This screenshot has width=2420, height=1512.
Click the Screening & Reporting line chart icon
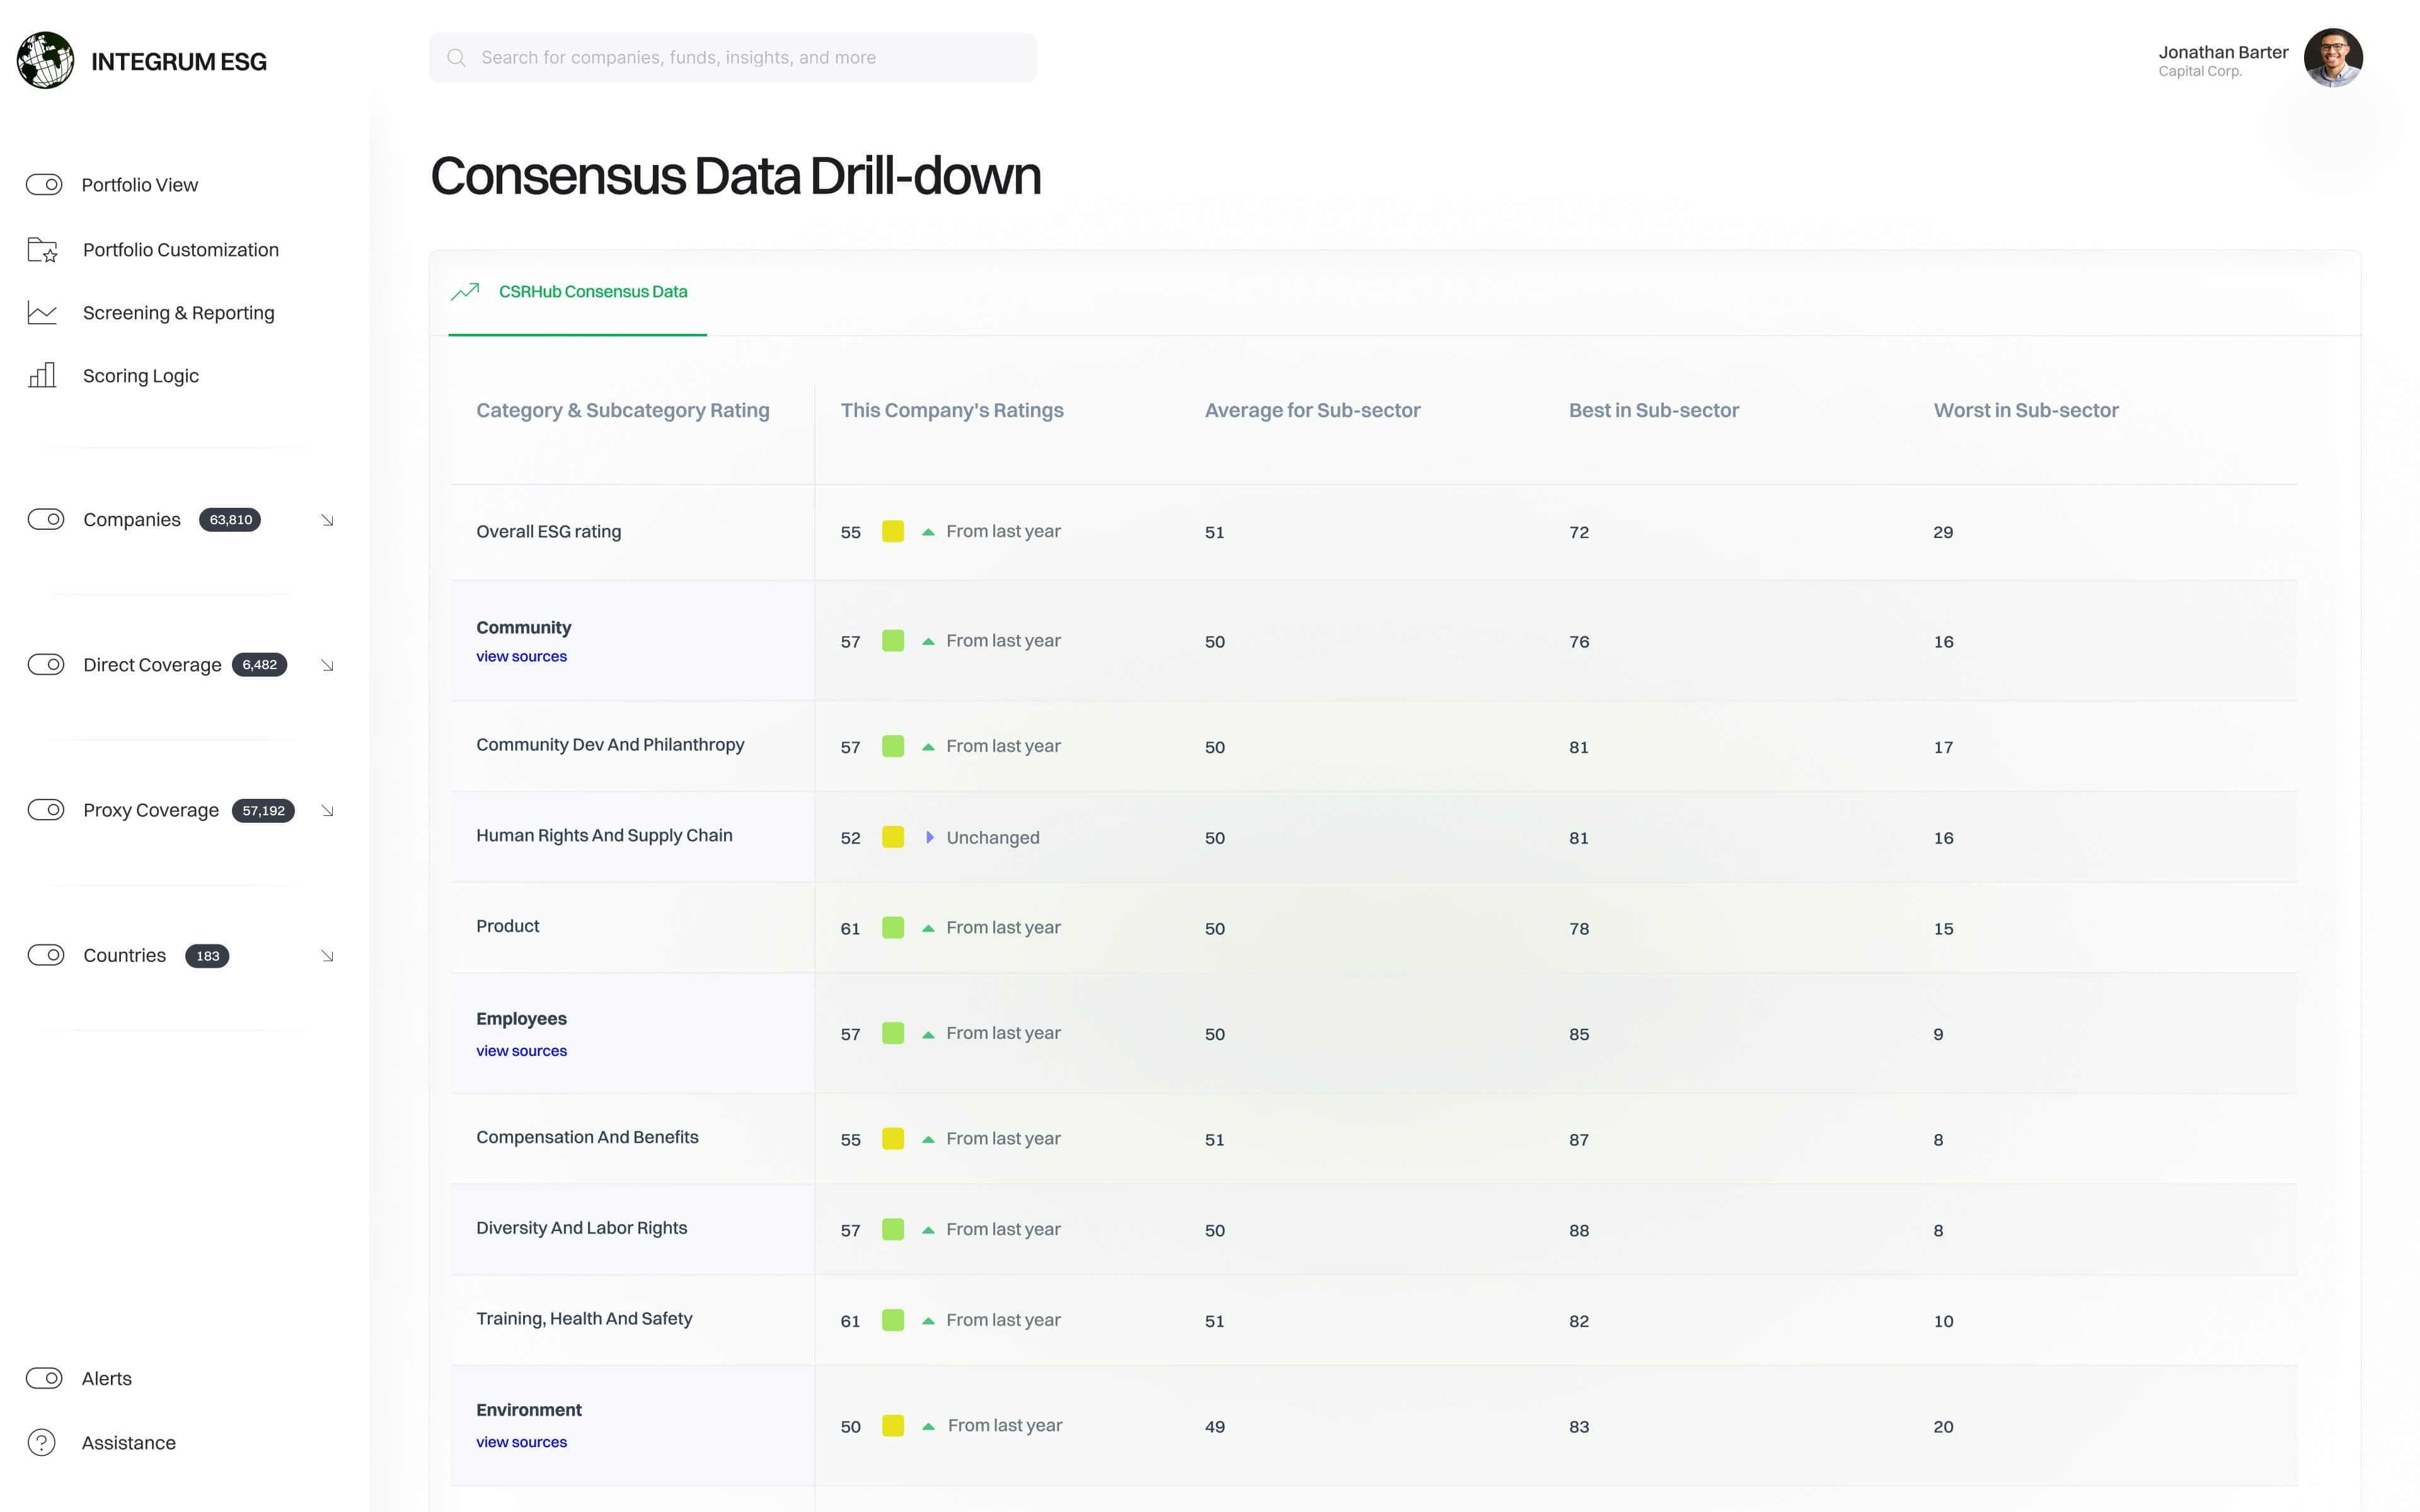point(42,313)
